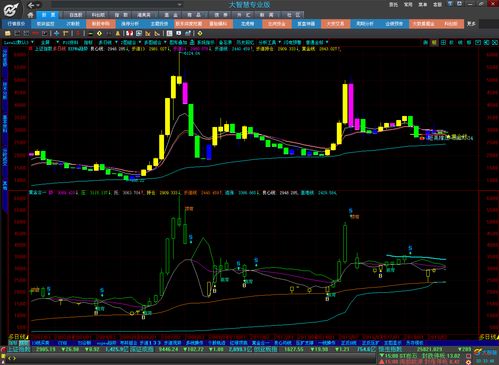This screenshot has height=365, width=499.
Task: Click the red-and-white icon in the toolbar
Action: click(129, 33)
